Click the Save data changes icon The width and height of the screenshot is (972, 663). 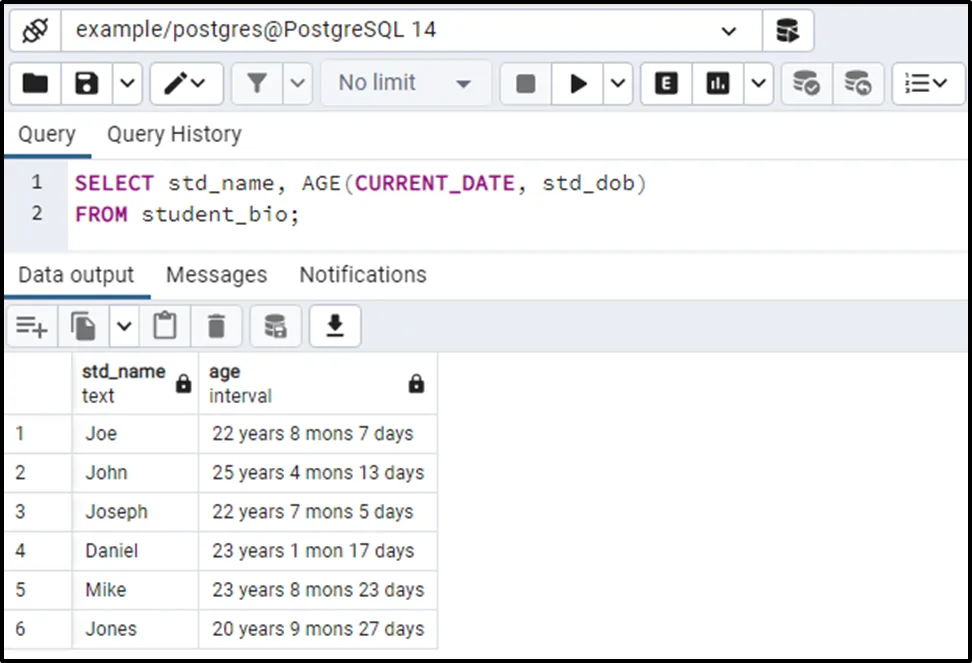[x=275, y=326]
